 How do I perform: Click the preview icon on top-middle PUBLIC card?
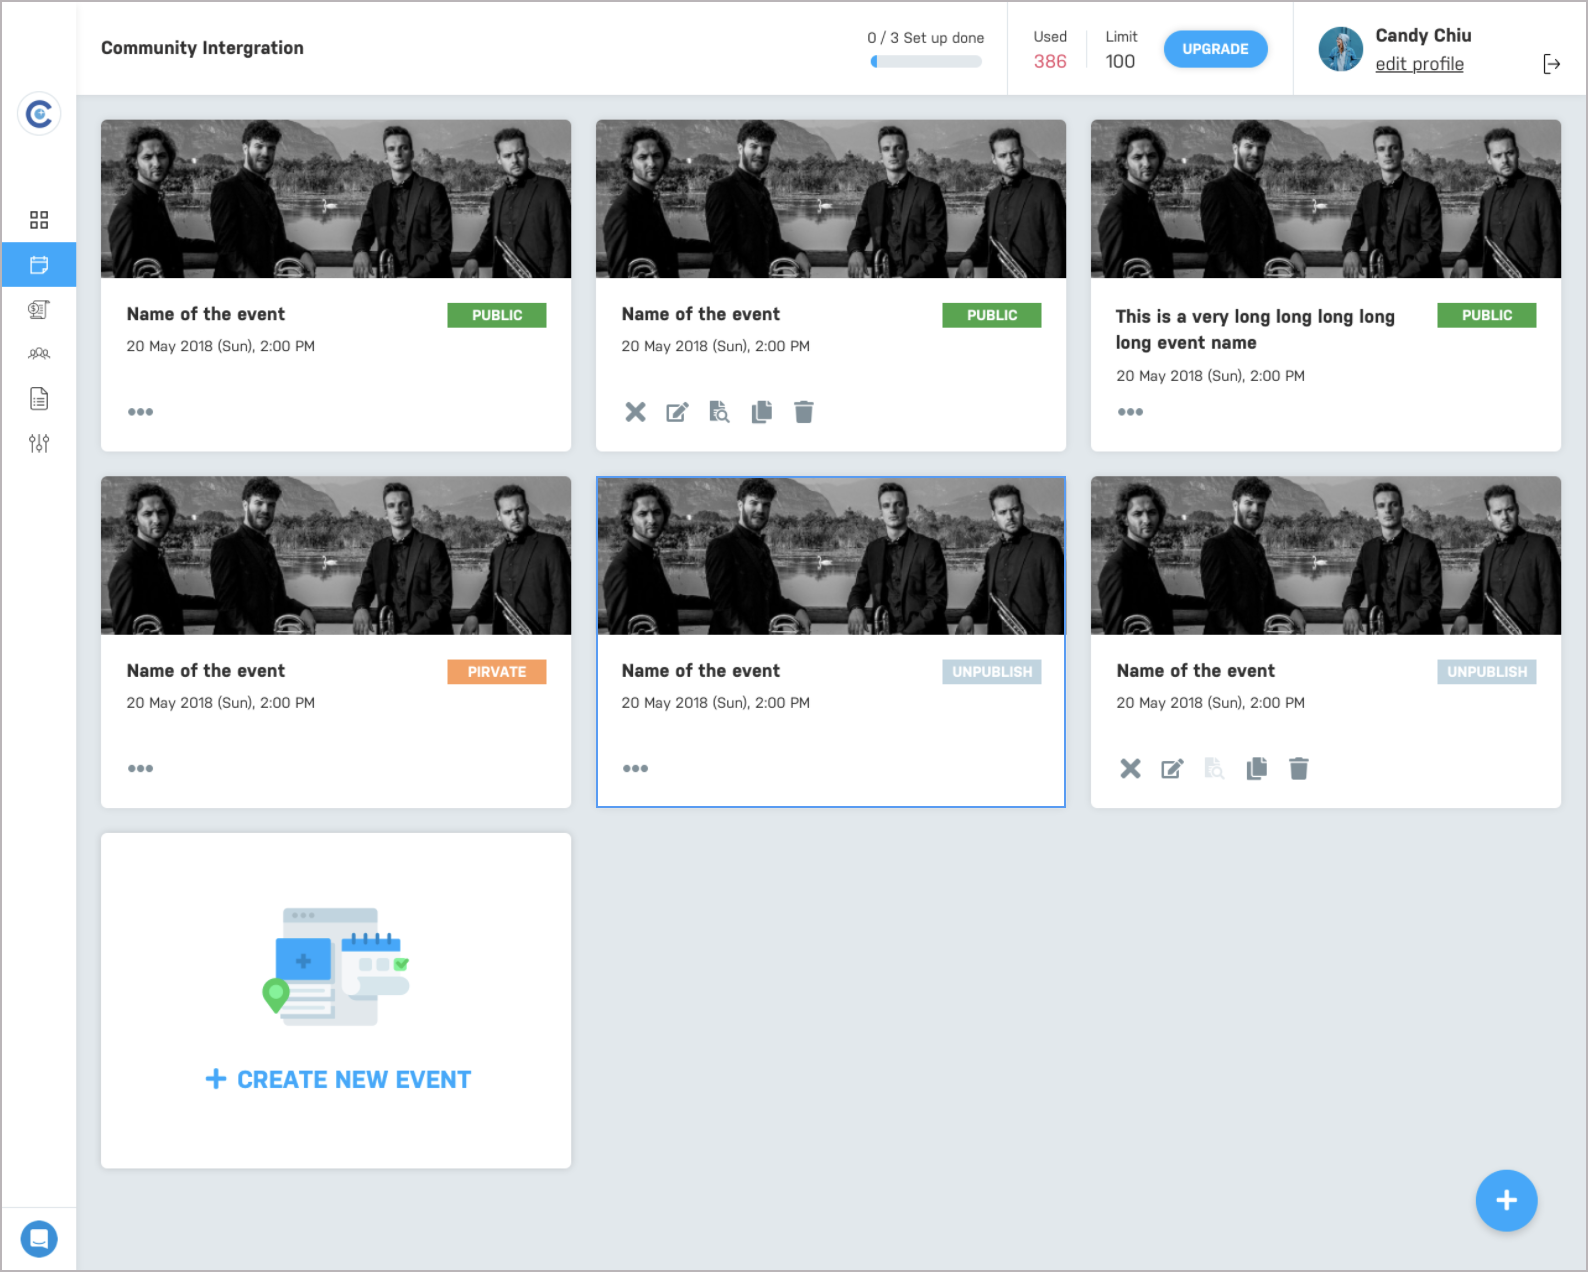(x=719, y=412)
